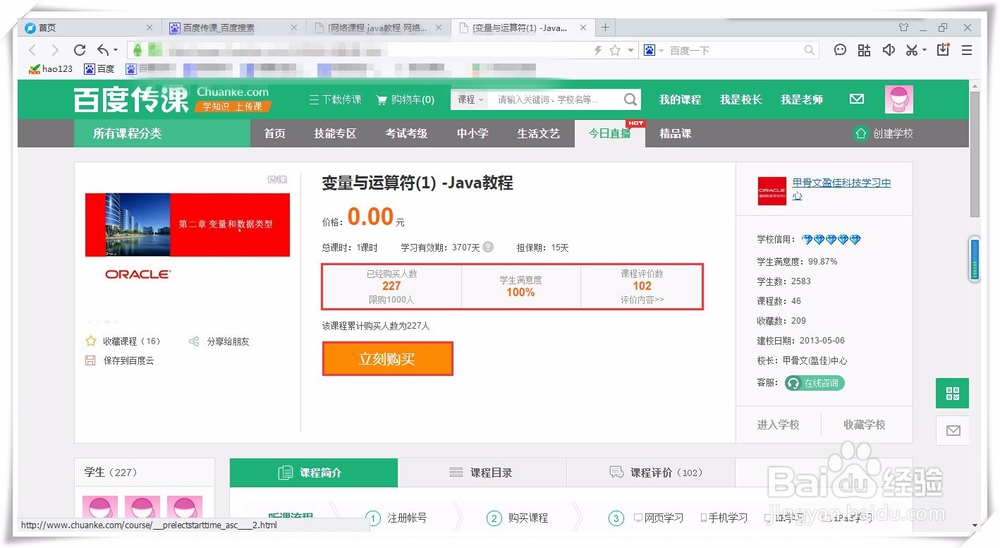Switch to the 首页 browser tab
The width and height of the screenshot is (1000, 548).
88,27
